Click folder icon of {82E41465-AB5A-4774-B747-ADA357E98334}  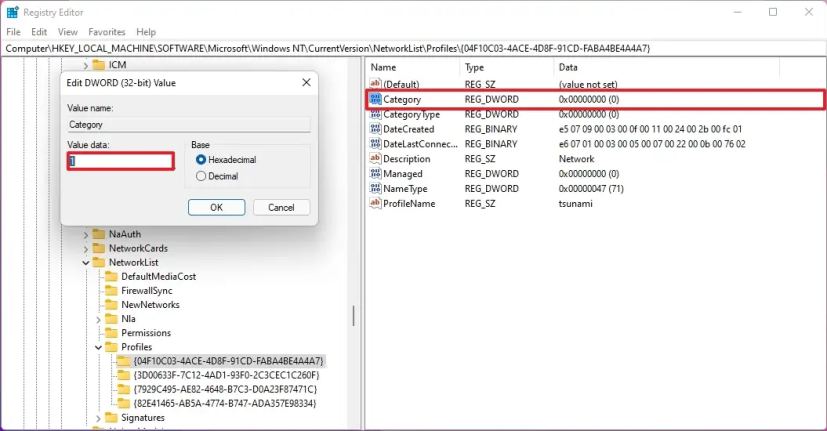pyautogui.click(x=123, y=404)
